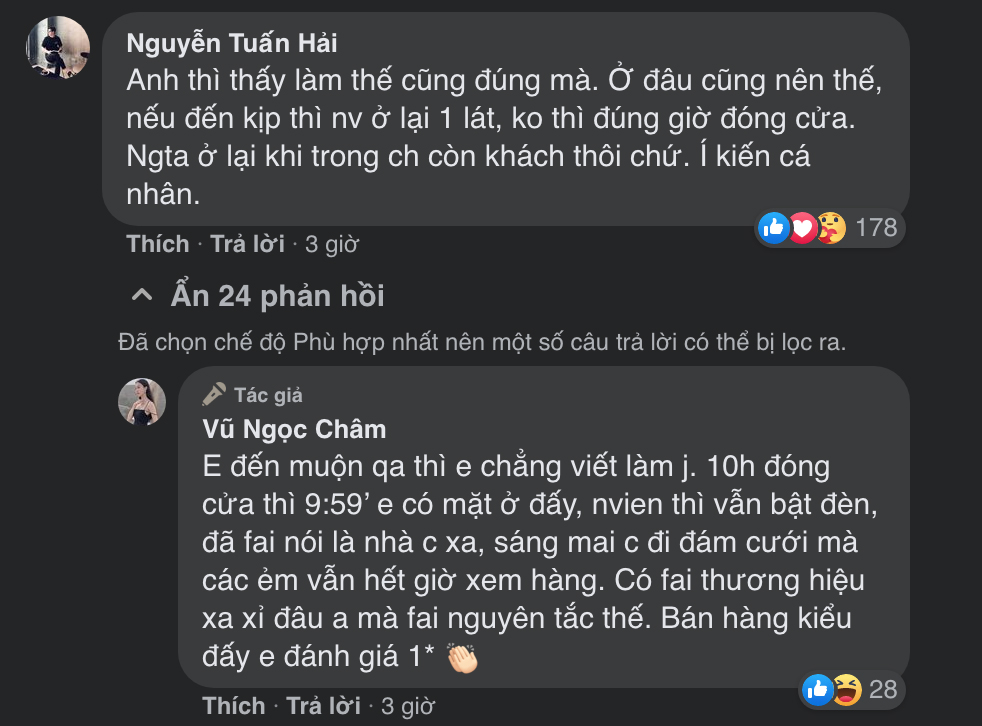Like Nguyễn Tuấn Hải's comment with Thích
This screenshot has height=726, width=982.
click(x=158, y=243)
